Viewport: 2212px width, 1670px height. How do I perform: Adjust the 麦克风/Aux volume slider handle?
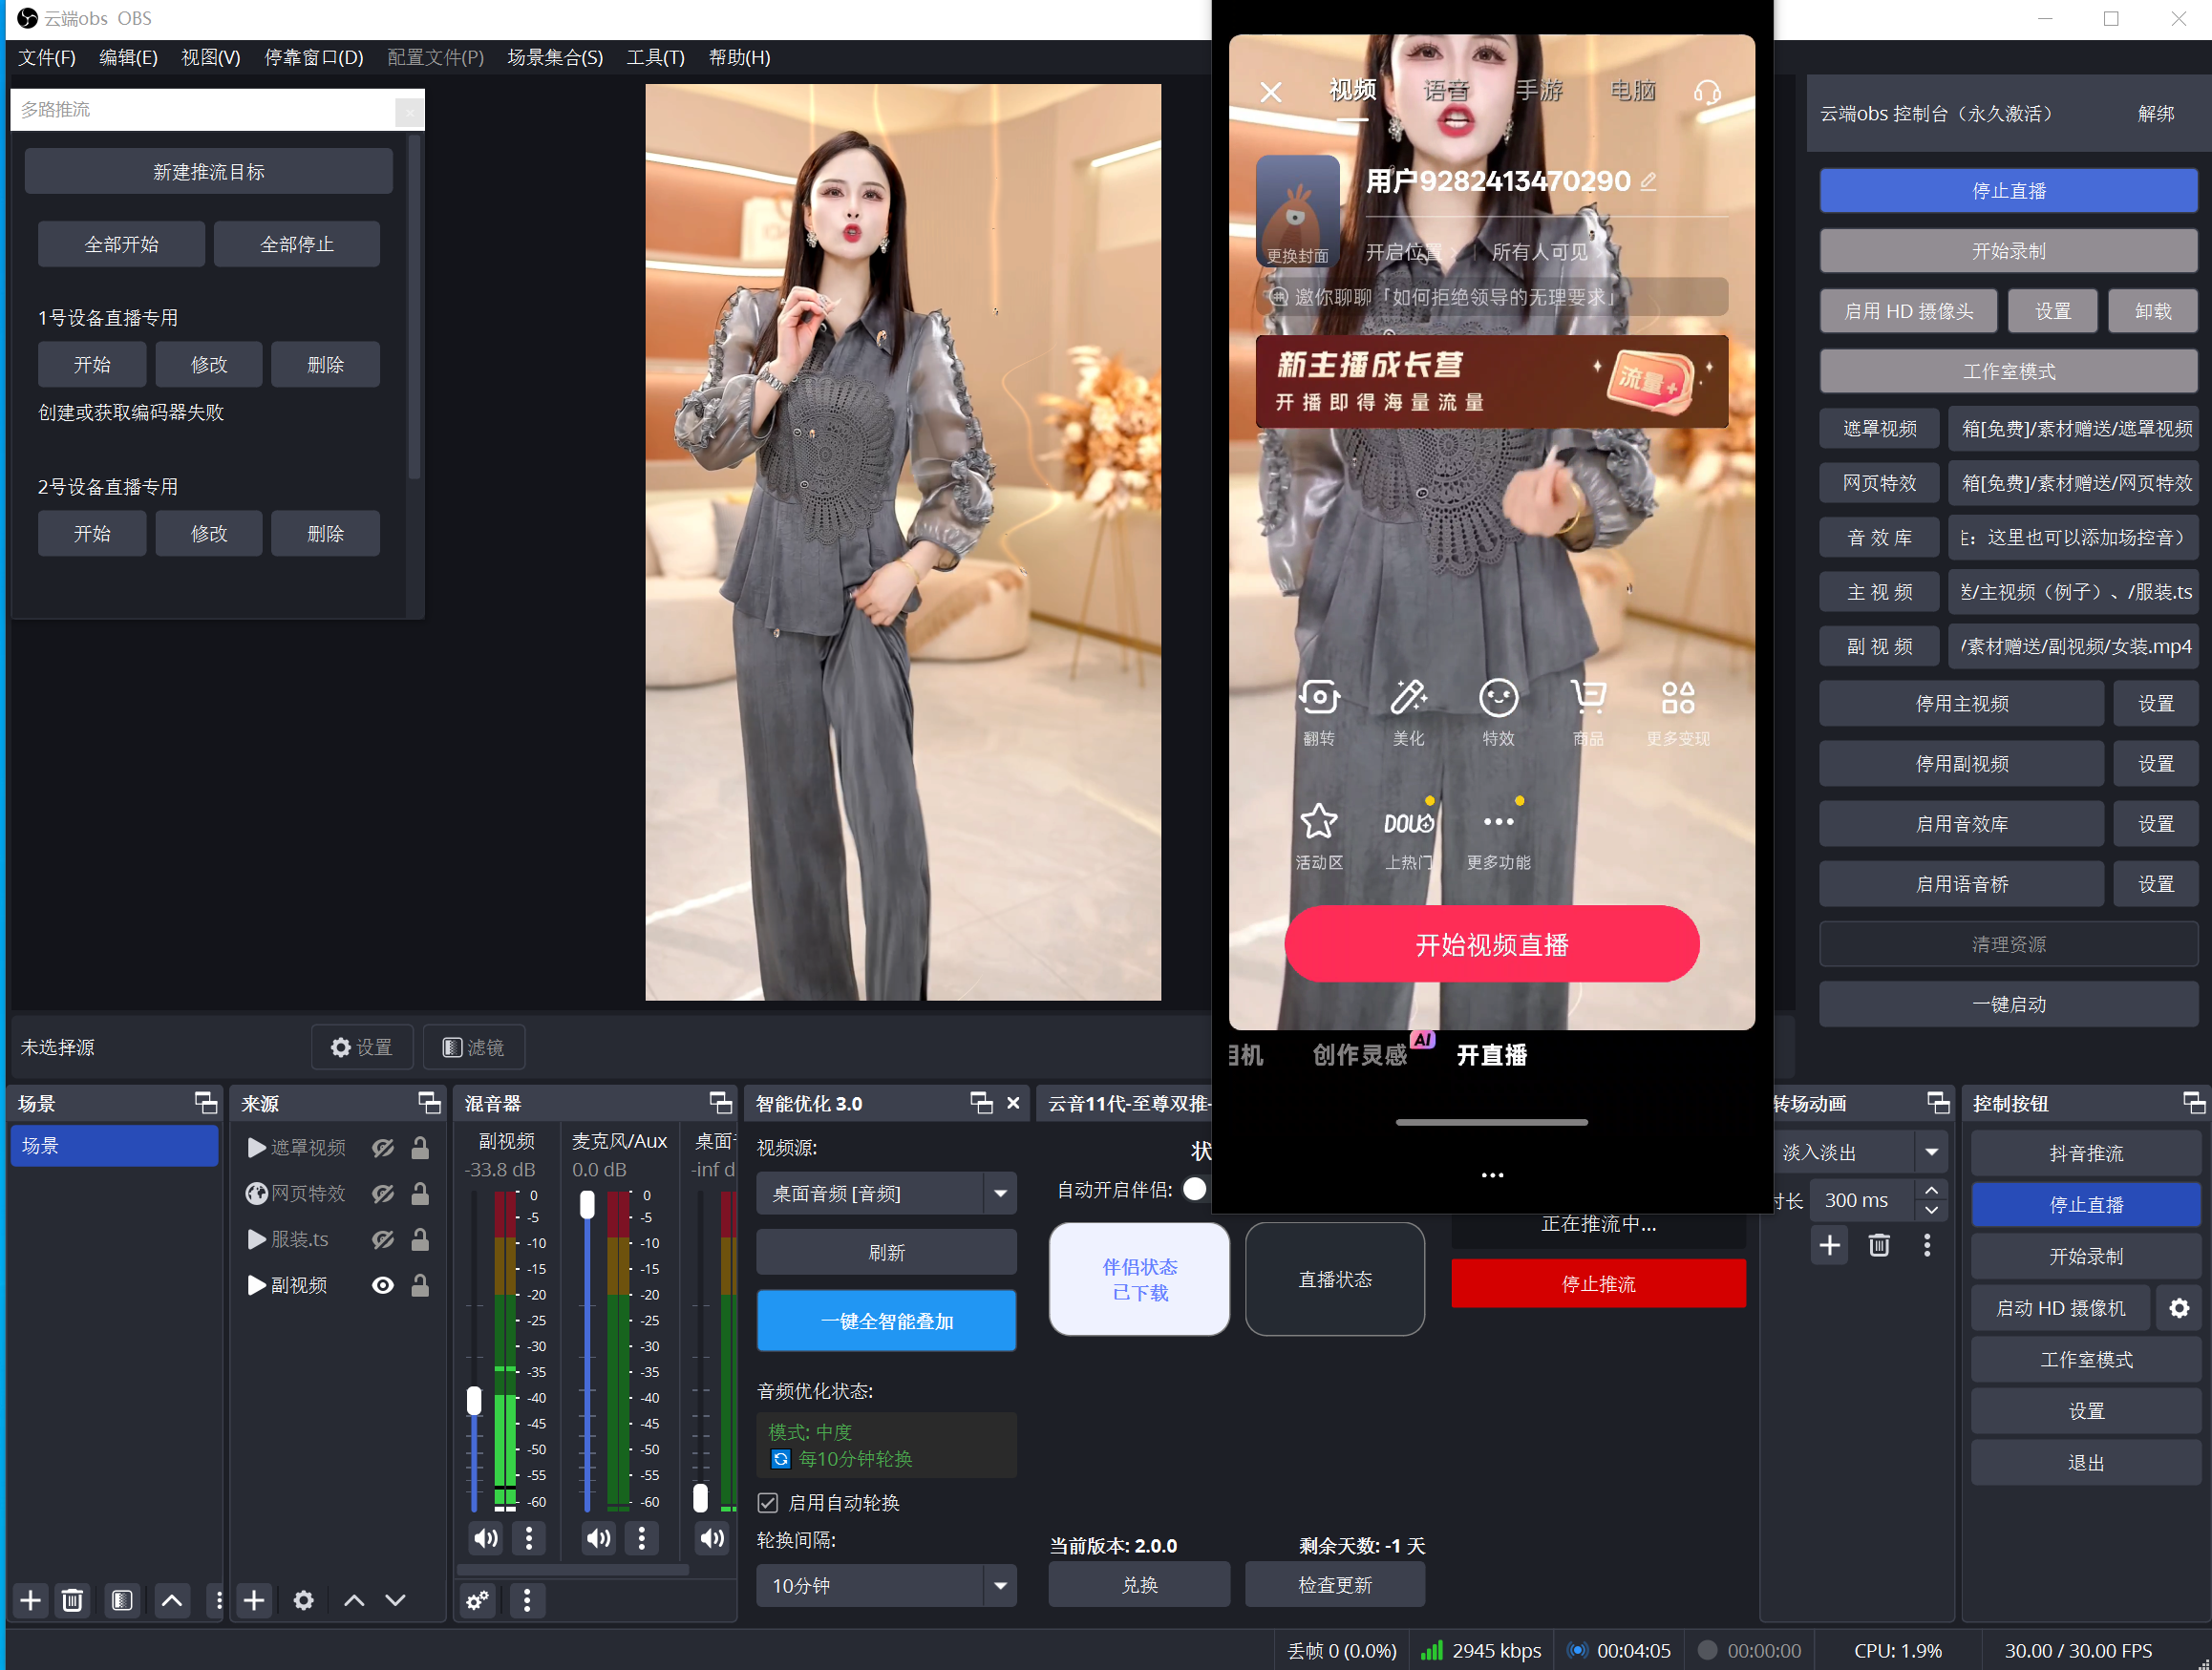(x=587, y=1206)
